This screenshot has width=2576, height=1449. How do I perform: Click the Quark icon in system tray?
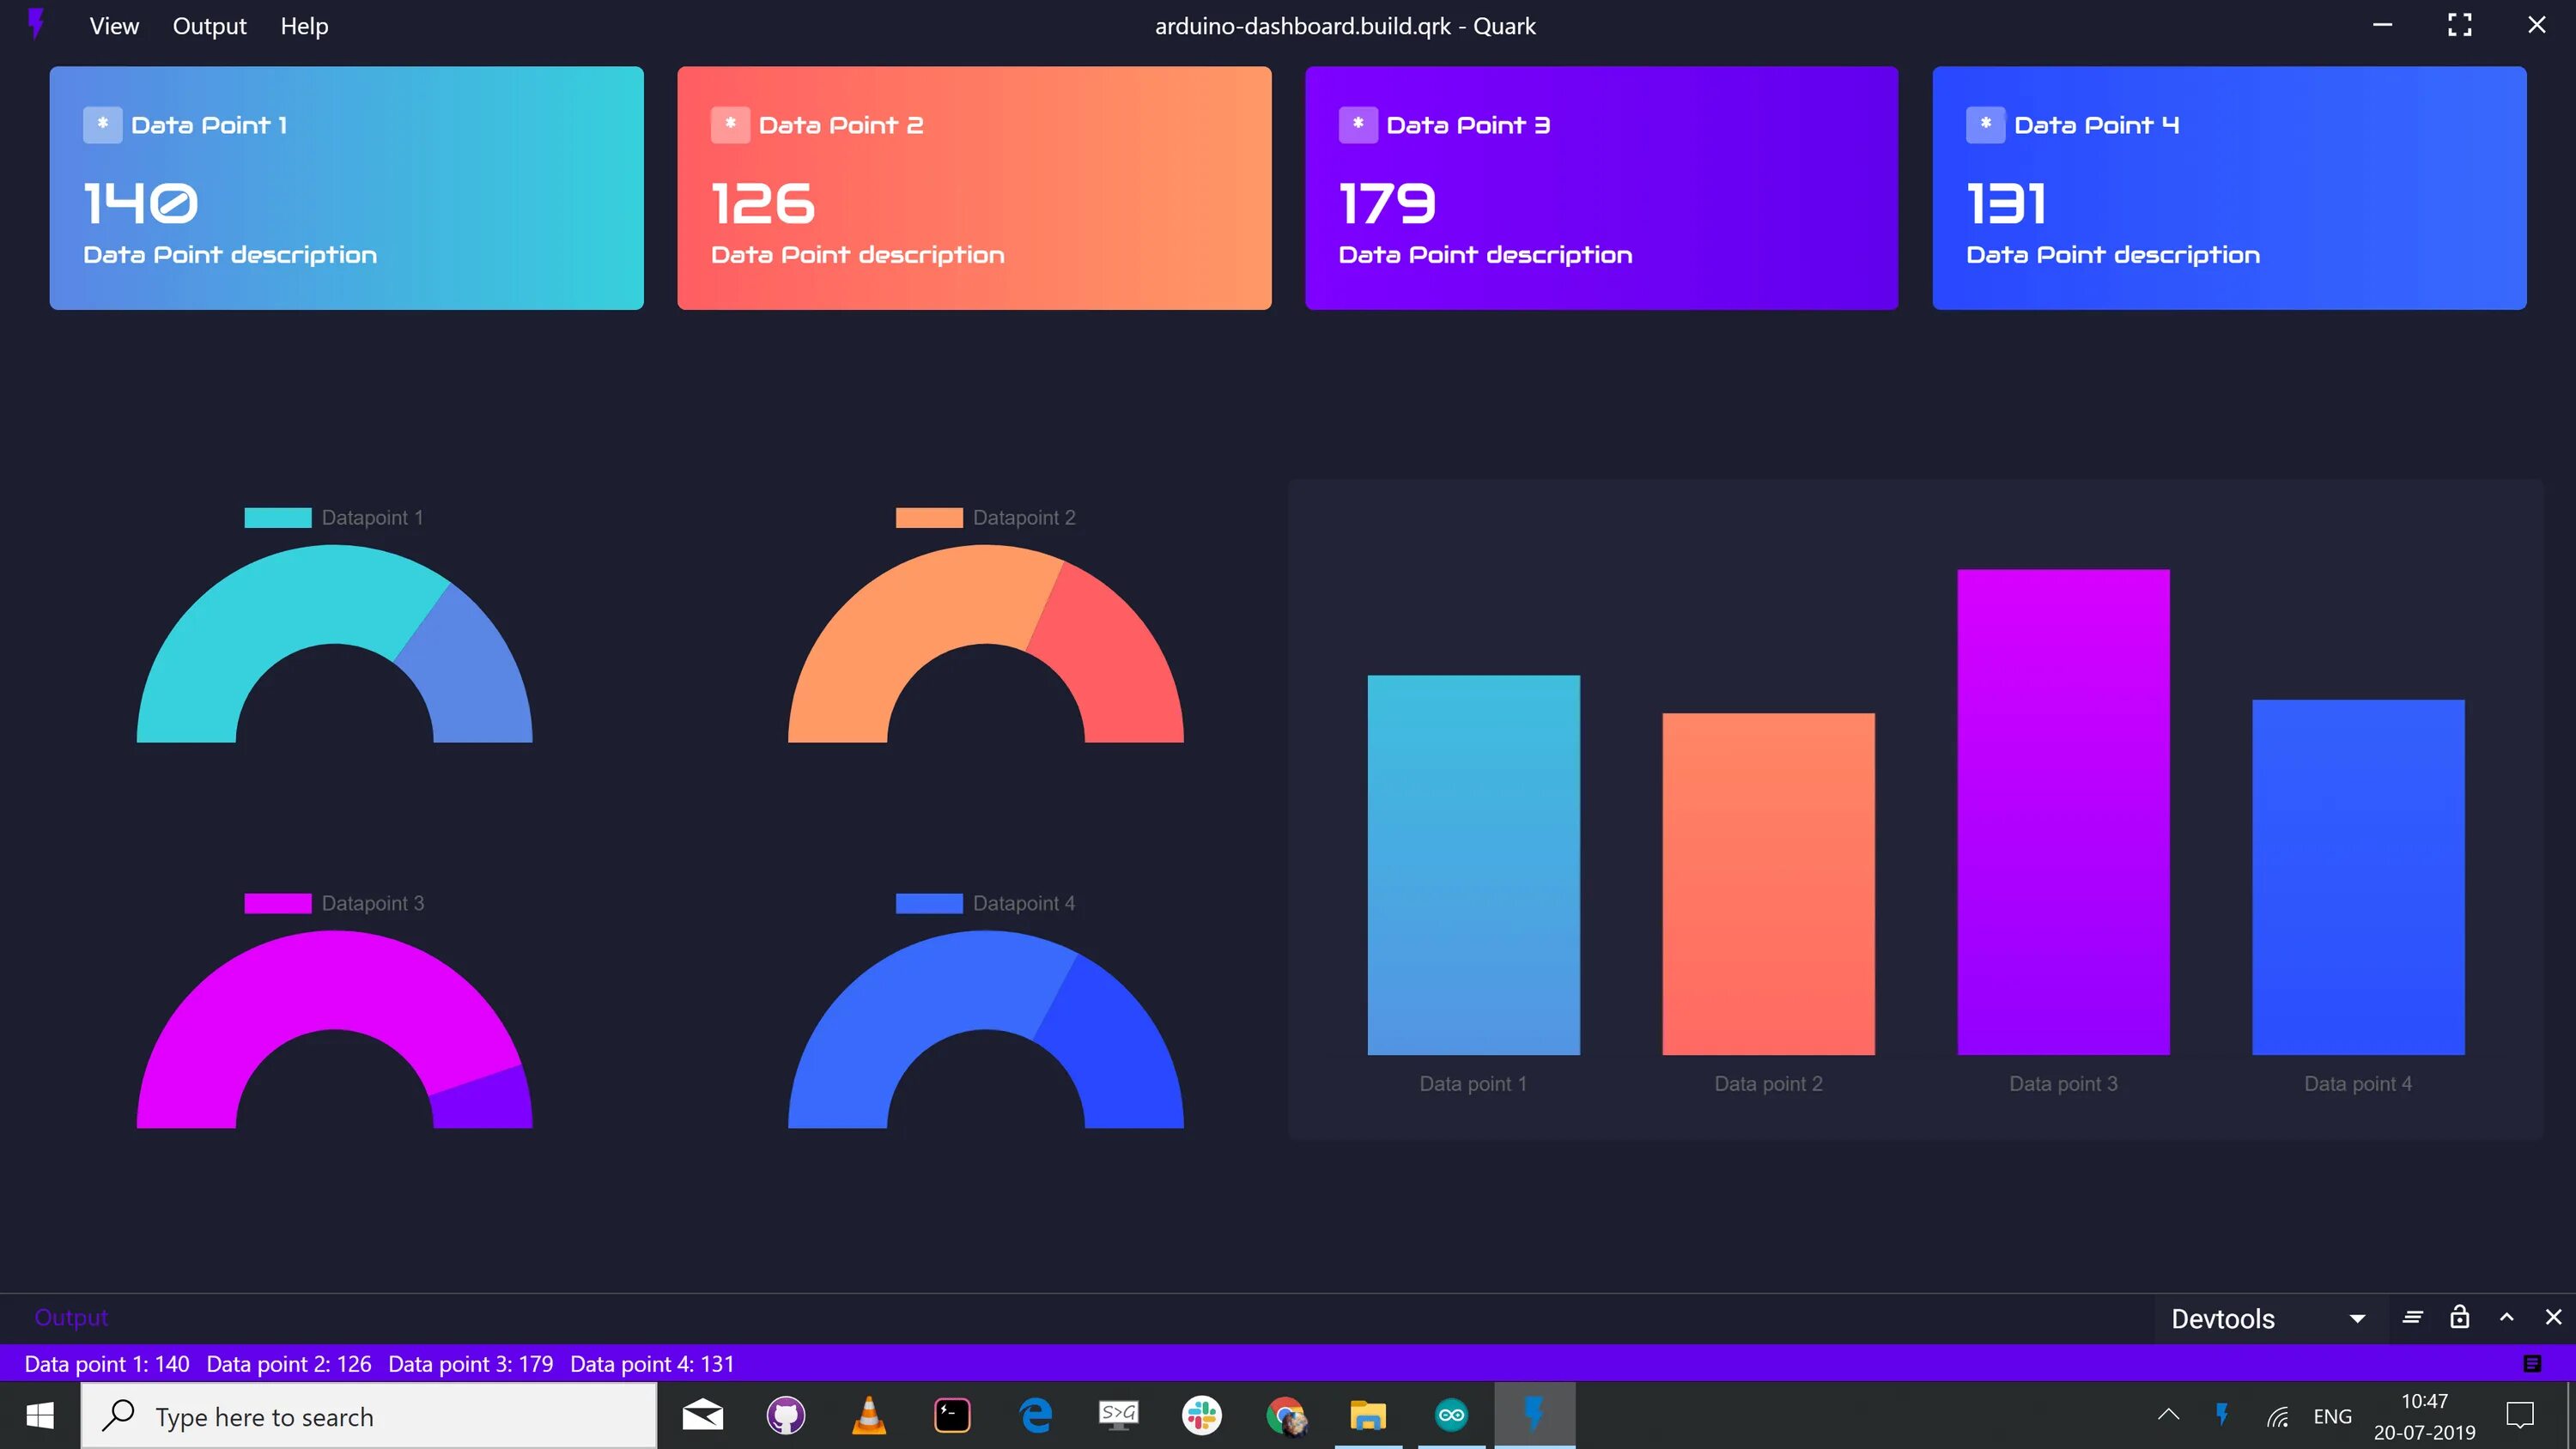2222,1415
